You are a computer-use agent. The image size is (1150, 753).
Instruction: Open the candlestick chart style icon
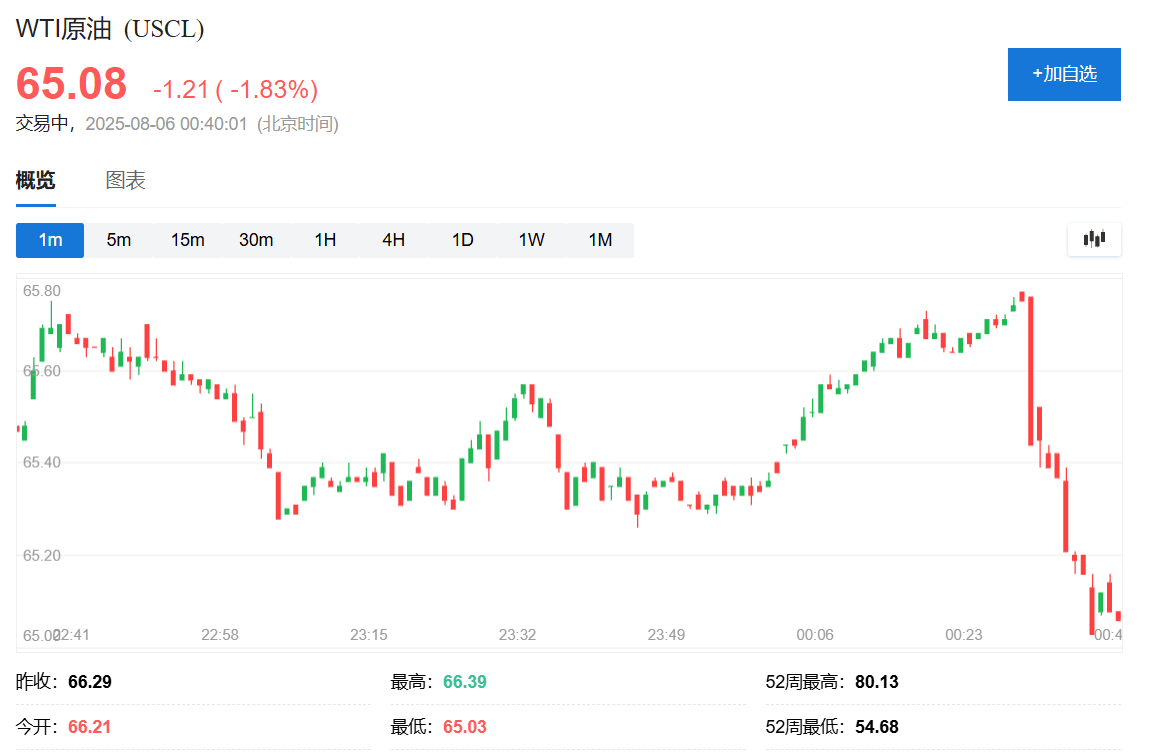[x=1094, y=240]
